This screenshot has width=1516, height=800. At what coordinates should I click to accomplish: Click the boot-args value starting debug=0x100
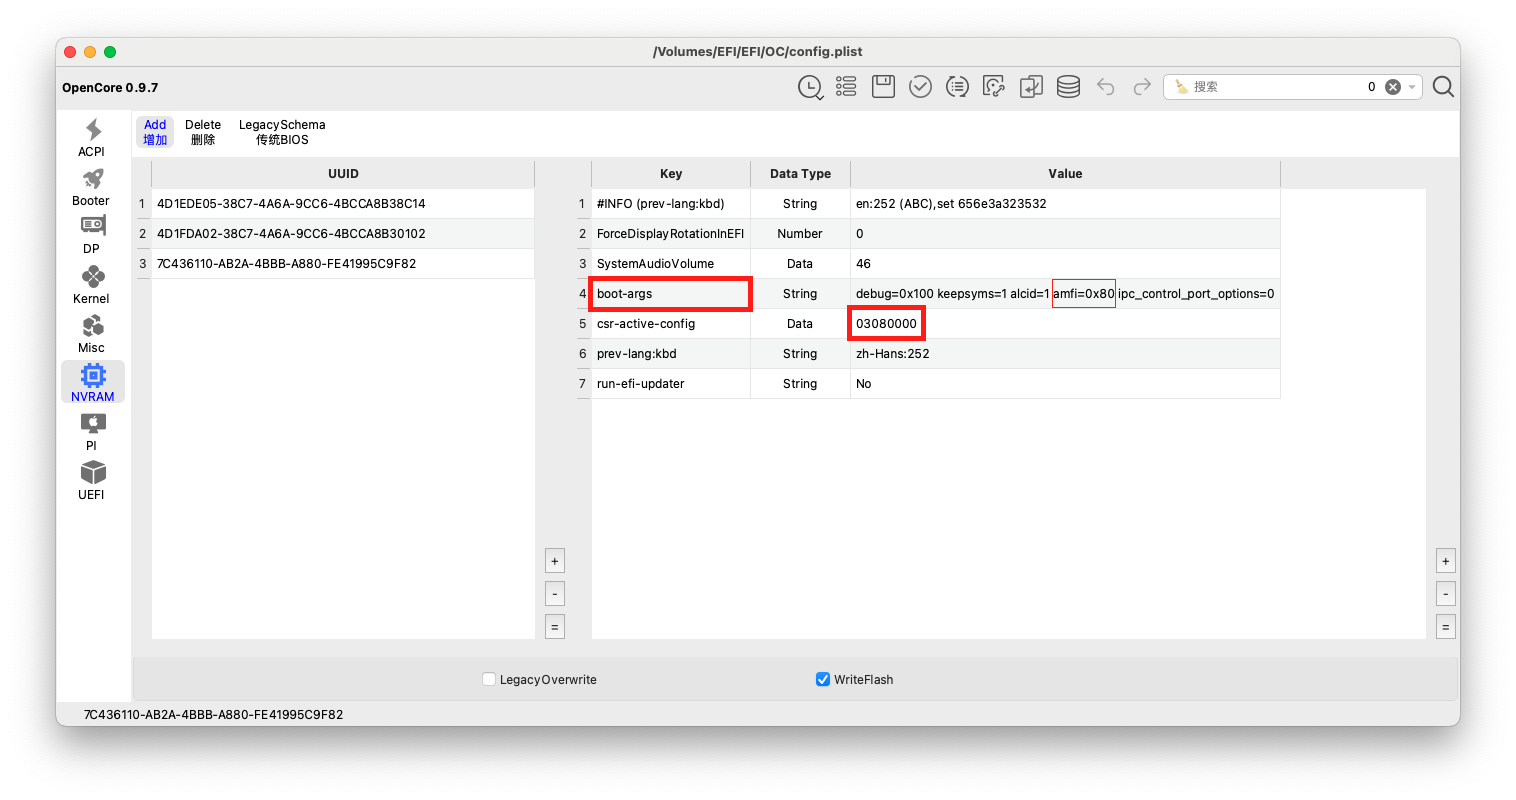(1065, 294)
